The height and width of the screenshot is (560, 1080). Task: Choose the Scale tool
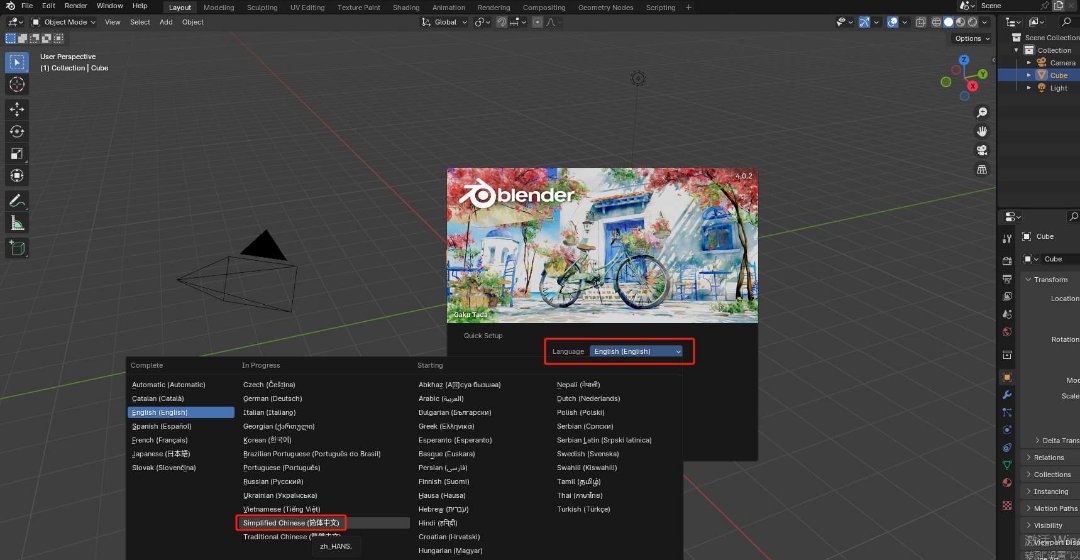pyautogui.click(x=17, y=154)
